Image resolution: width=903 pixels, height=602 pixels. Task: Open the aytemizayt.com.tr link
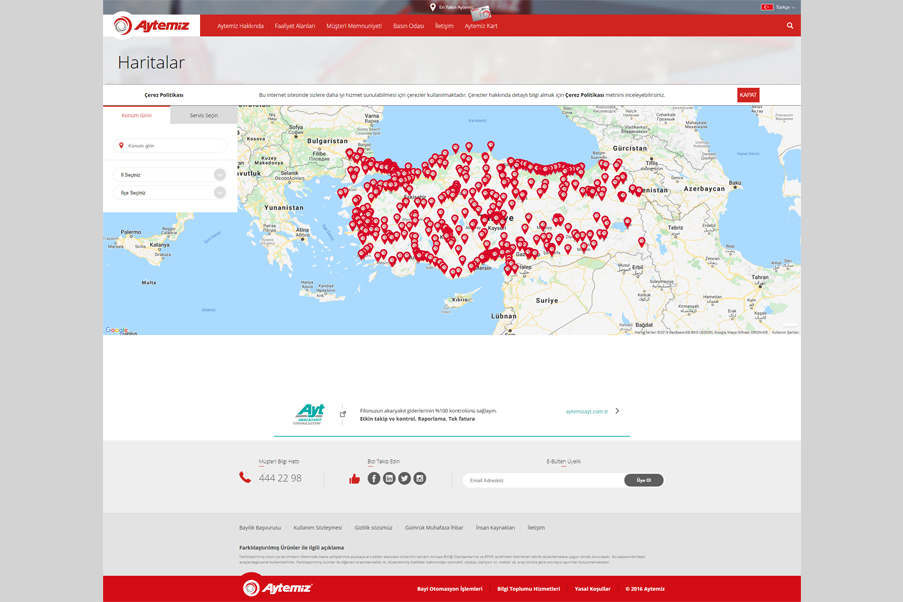click(x=587, y=411)
